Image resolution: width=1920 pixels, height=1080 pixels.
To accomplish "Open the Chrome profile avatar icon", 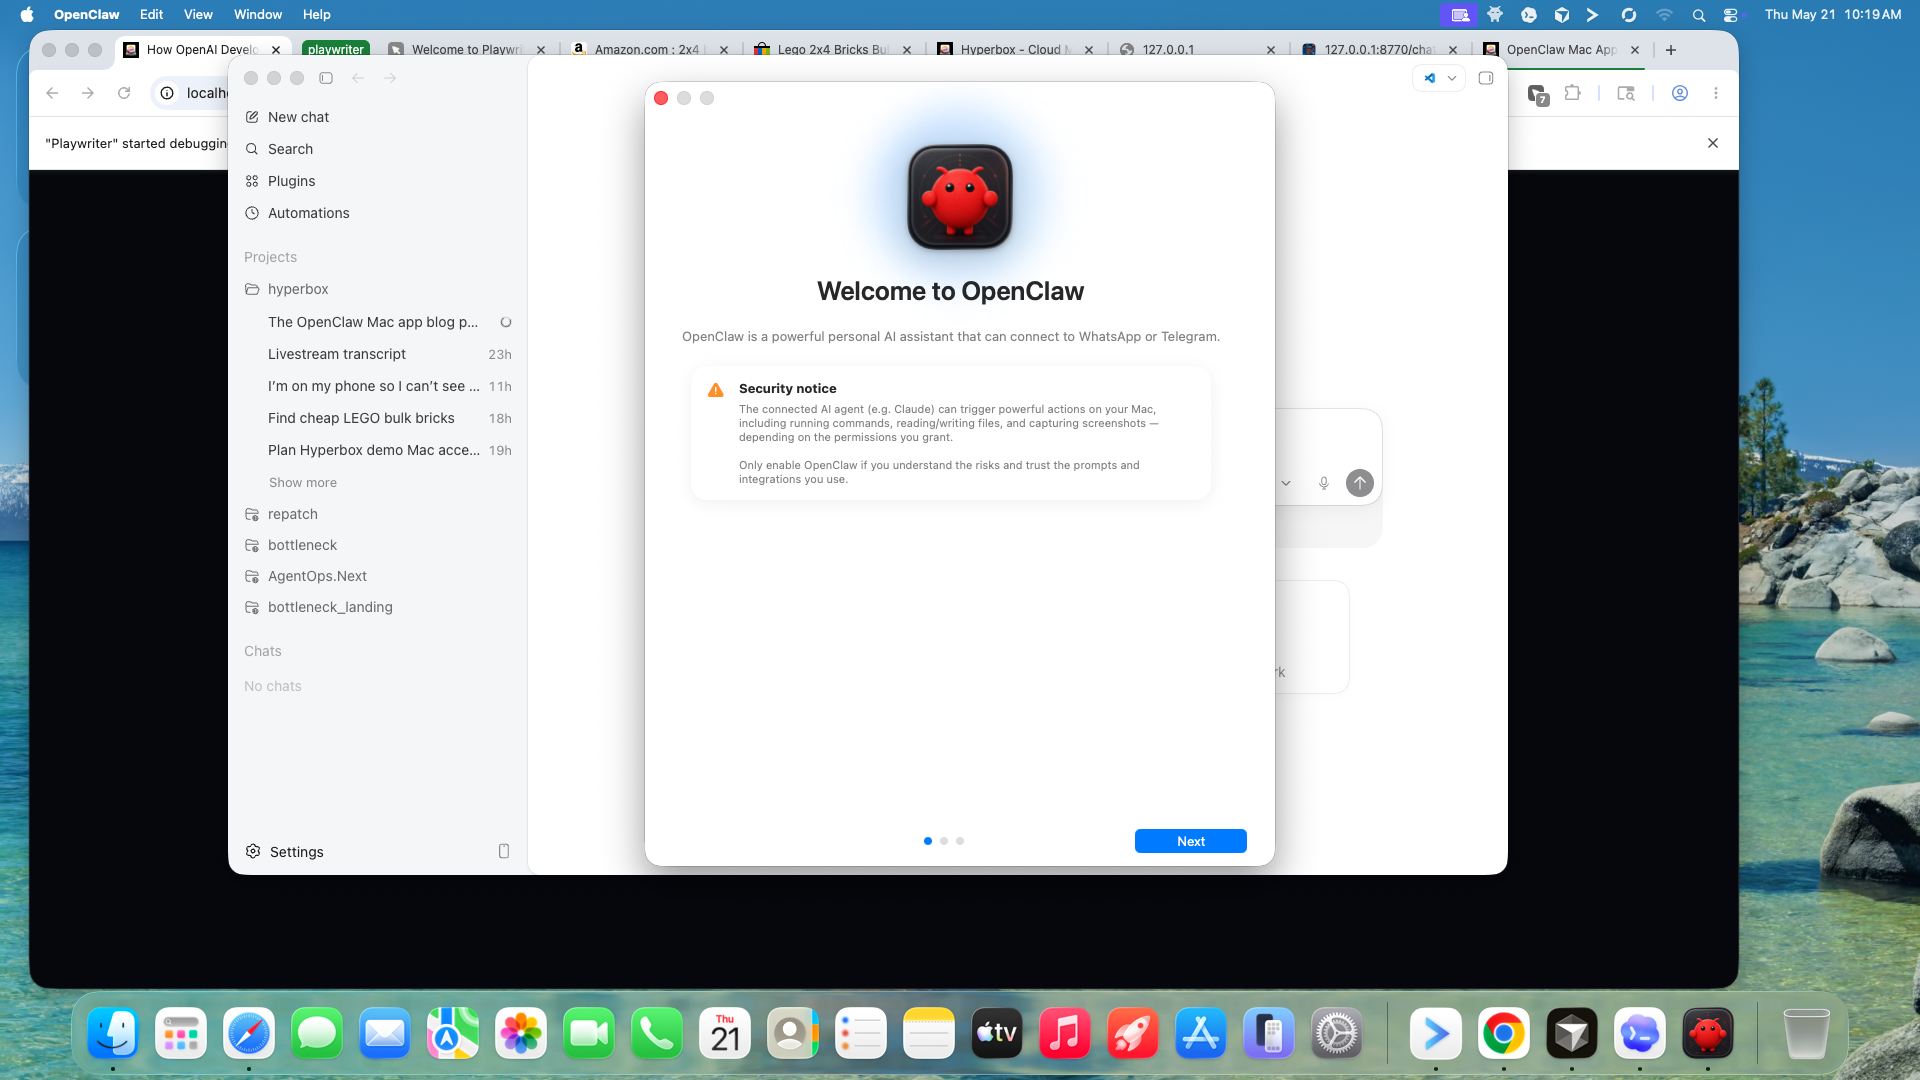I will coord(1680,93).
